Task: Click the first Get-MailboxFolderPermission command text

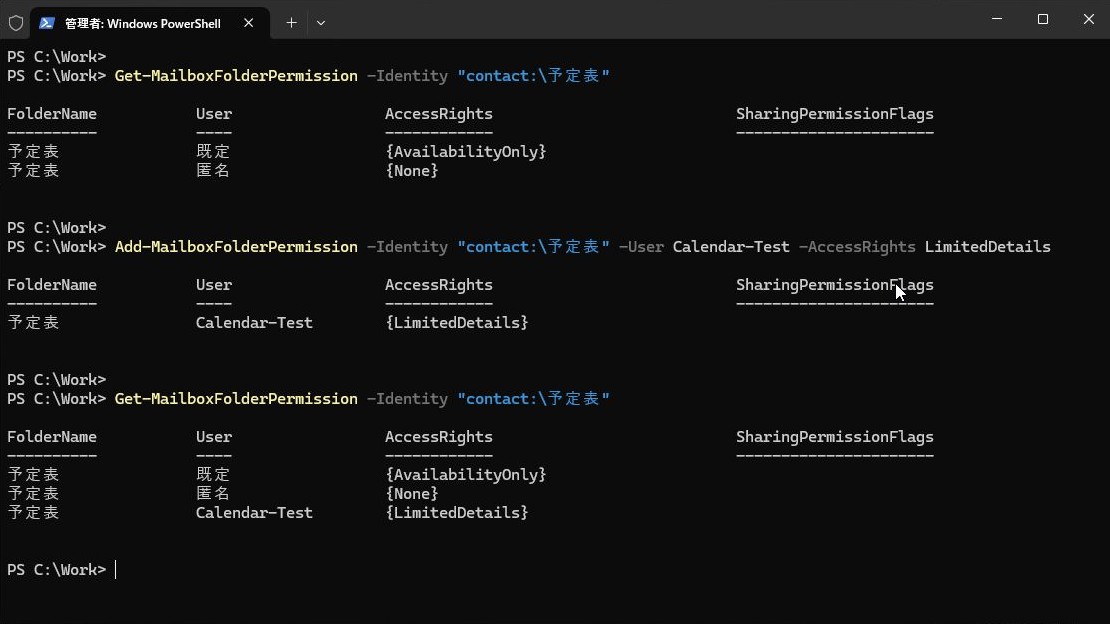Action: click(x=236, y=76)
